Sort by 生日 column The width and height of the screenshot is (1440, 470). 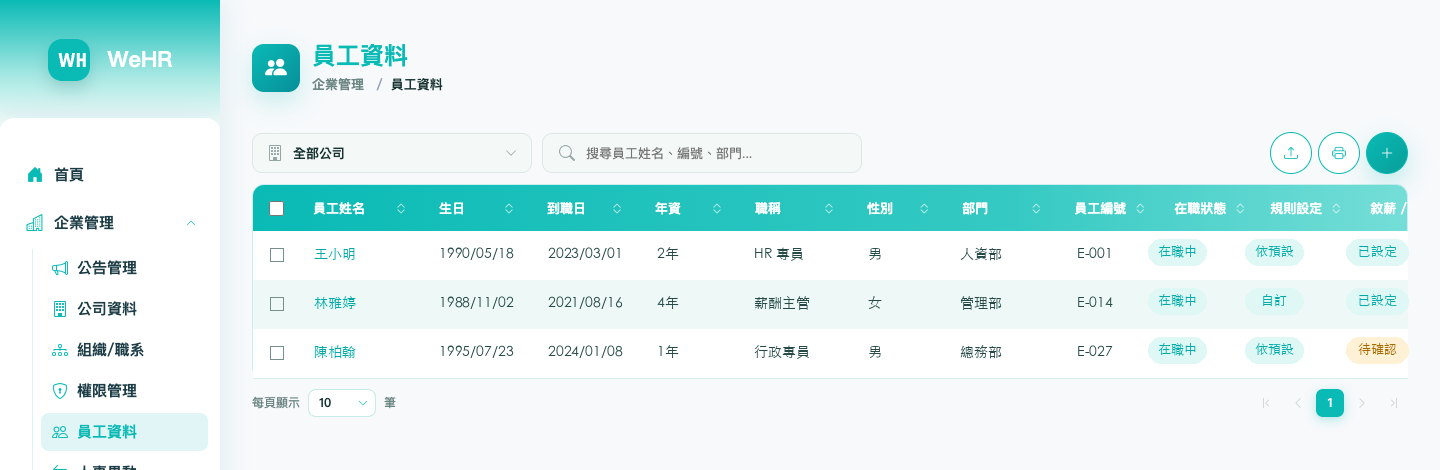click(x=509, y=209)
